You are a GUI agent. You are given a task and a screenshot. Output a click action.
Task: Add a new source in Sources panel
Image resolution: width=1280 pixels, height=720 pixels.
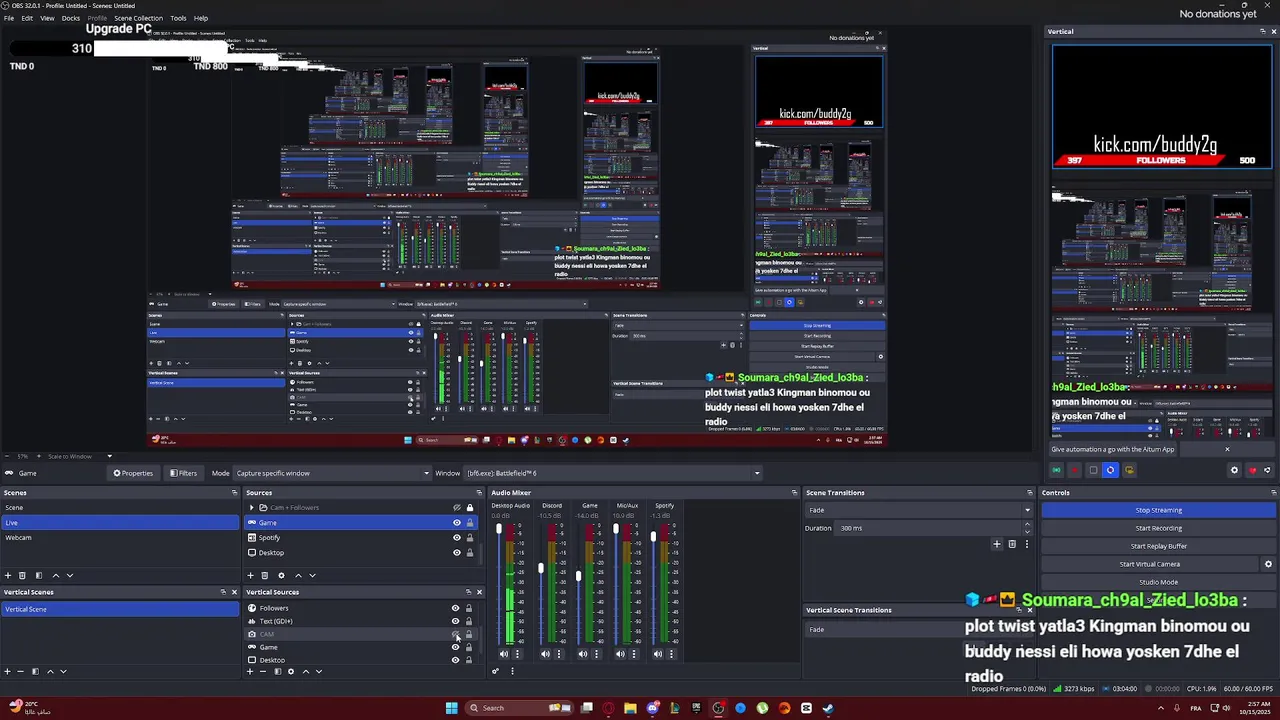tap(250, 575)
